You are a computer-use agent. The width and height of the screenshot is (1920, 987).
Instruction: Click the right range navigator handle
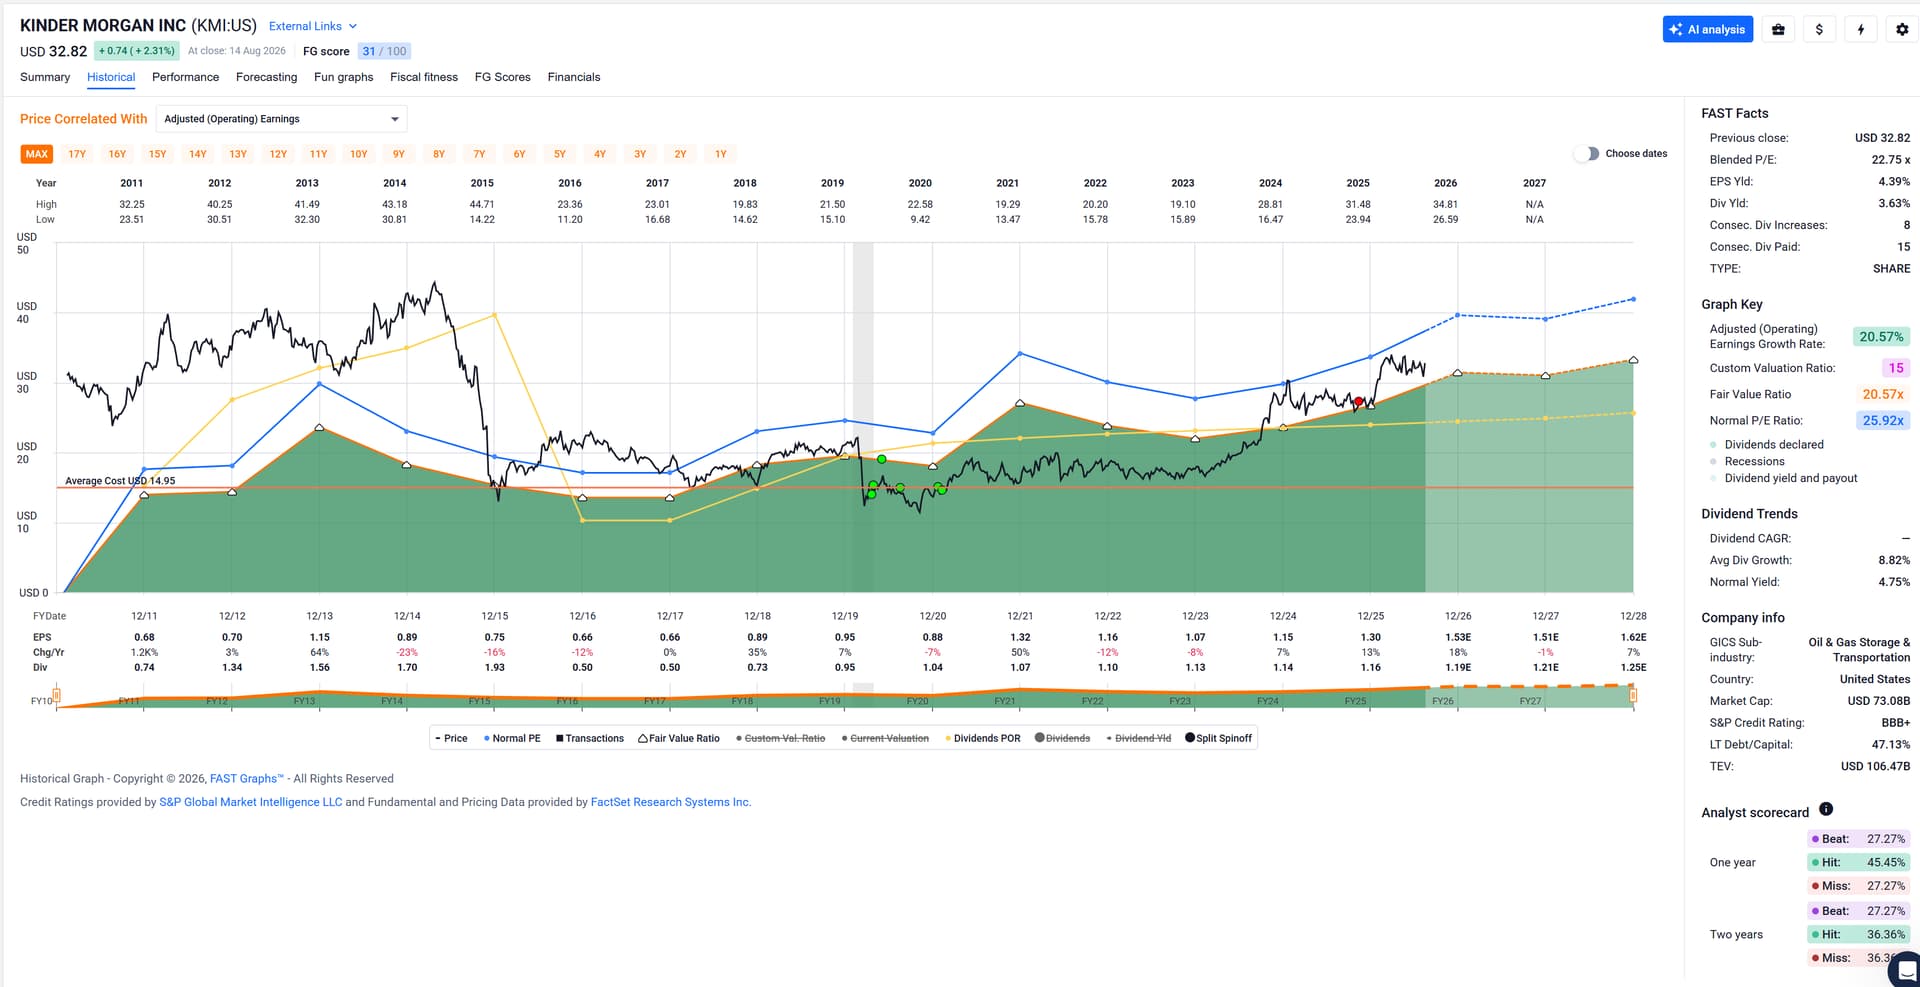tap(1633, 694)
